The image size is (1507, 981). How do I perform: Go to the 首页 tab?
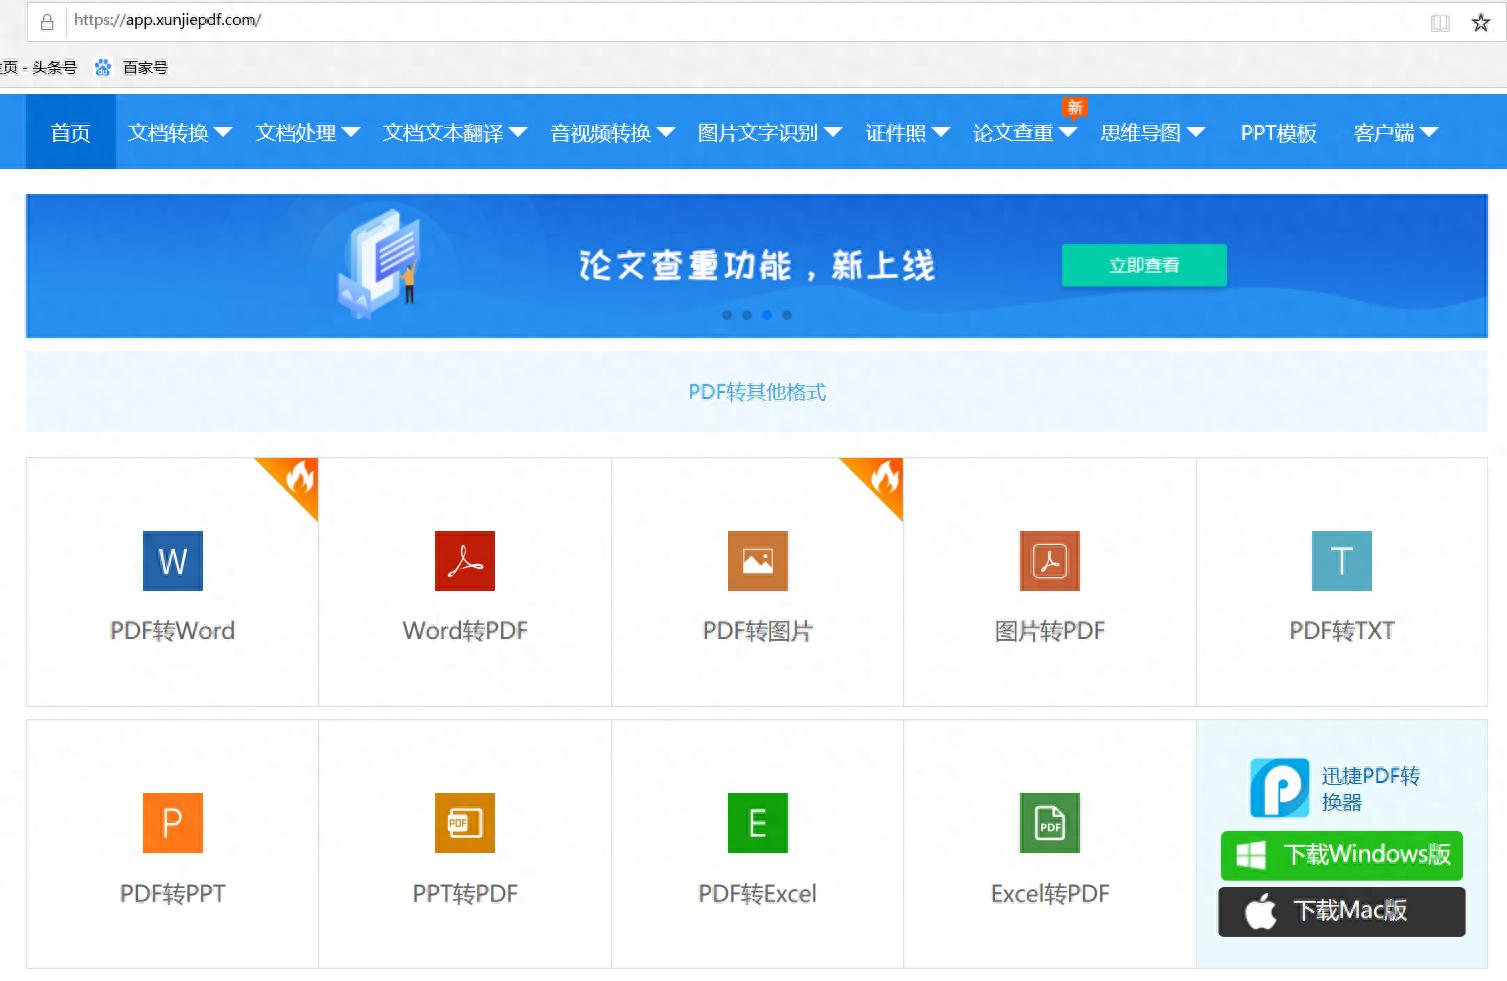pyautogui.click(x=70, y=133)
